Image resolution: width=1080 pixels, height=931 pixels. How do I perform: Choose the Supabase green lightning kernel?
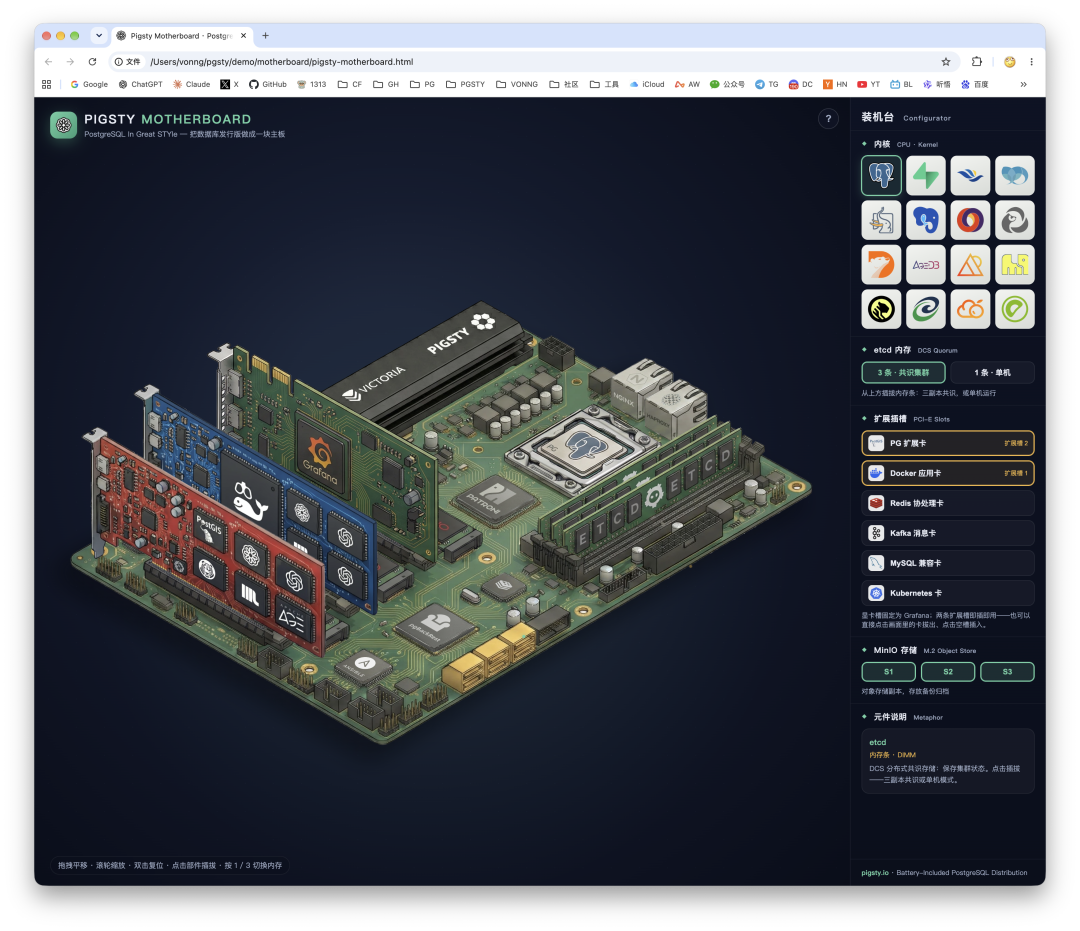[x=926, y=176]
